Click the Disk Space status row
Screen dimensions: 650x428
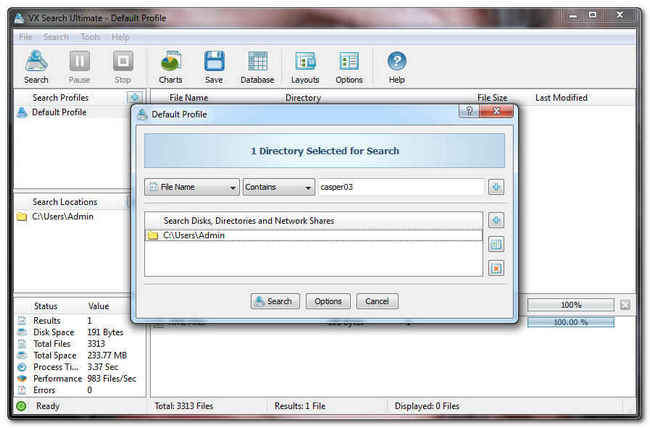click(79, 332)
